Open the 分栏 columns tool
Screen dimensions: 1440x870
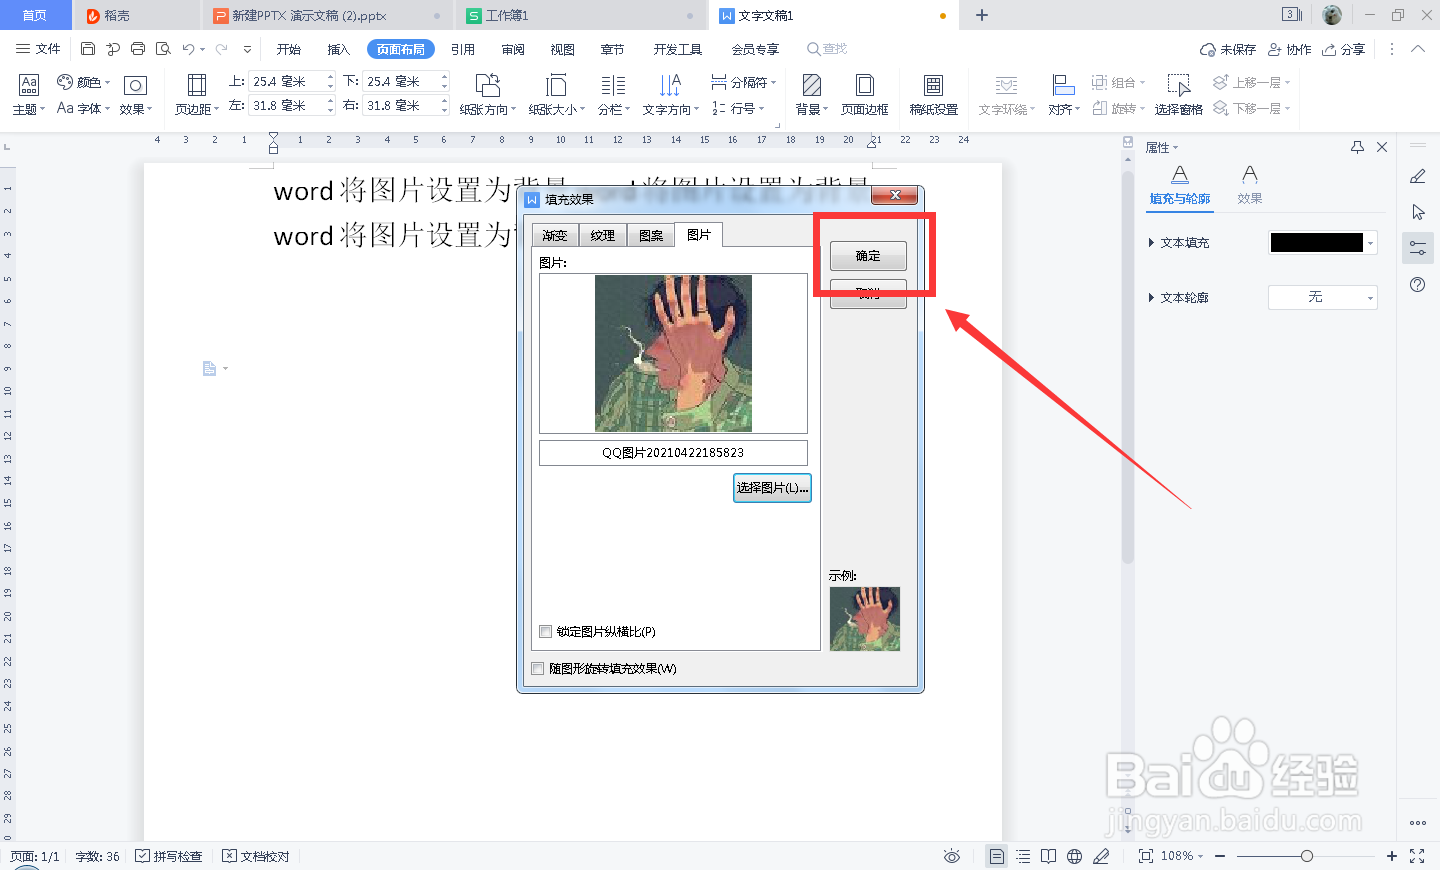point(614,95)
